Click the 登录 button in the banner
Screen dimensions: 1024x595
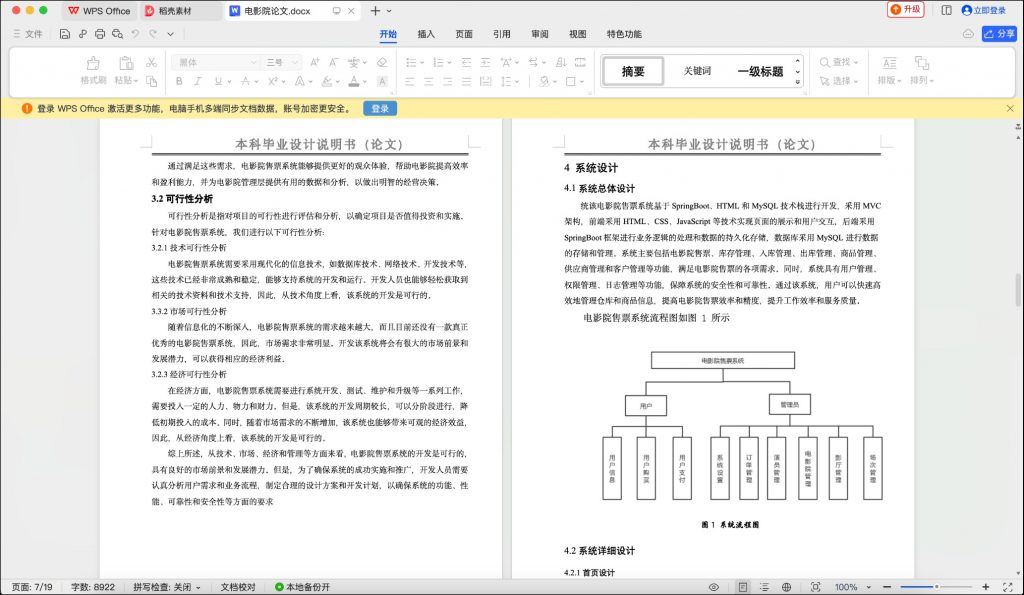pyautogui.click(x=379, y=108)
